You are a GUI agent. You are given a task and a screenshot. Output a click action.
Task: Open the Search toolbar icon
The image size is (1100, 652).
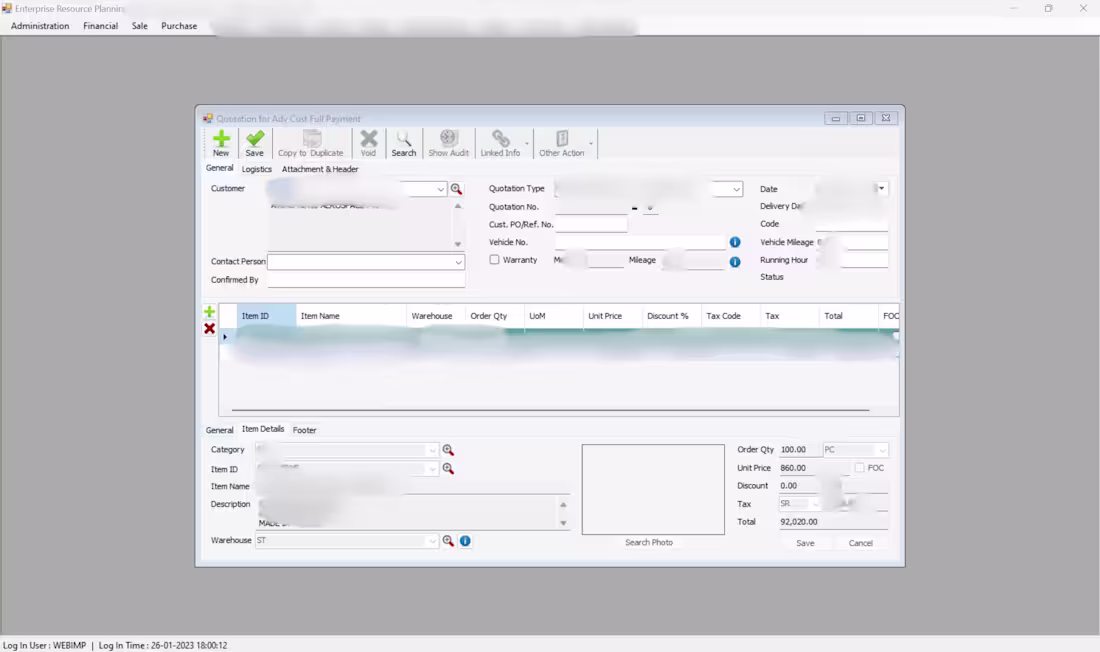(404, 141)
